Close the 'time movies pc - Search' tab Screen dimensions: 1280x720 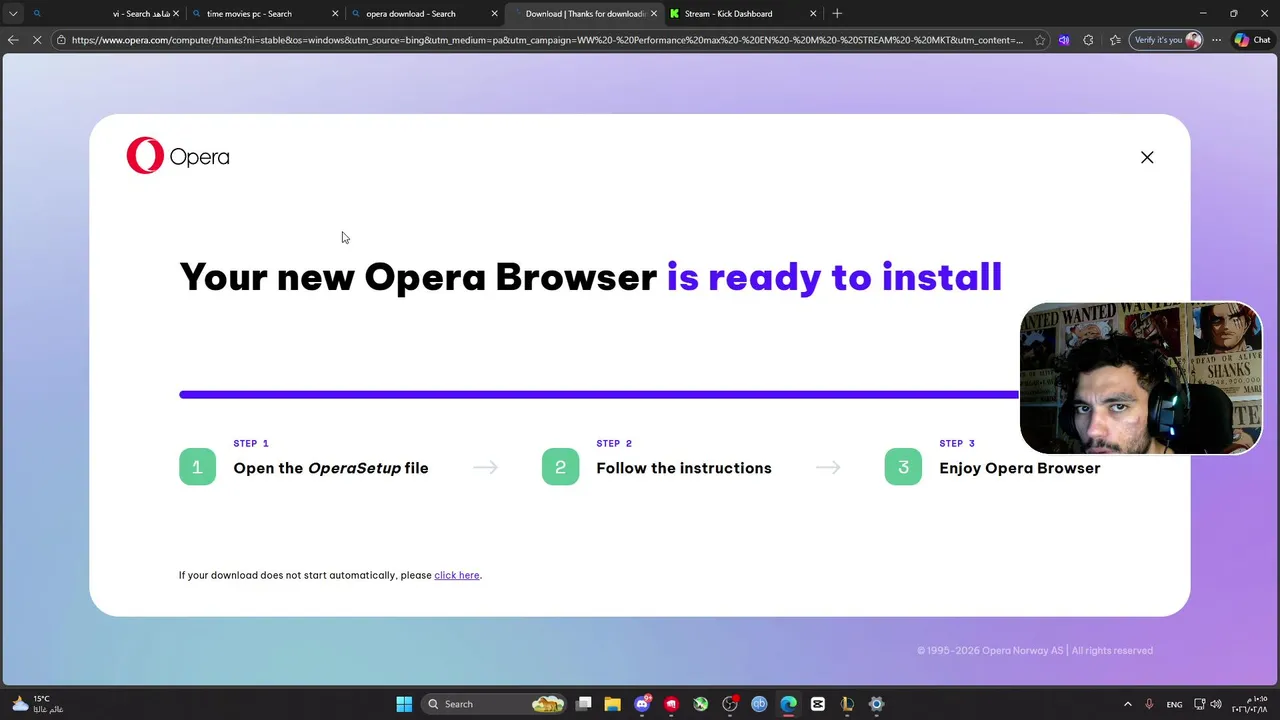334,14
